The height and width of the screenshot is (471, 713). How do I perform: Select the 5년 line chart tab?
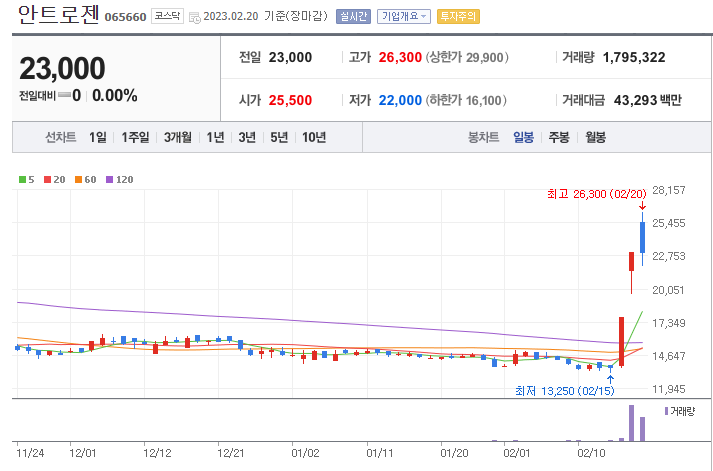click(x=279, y=137)
